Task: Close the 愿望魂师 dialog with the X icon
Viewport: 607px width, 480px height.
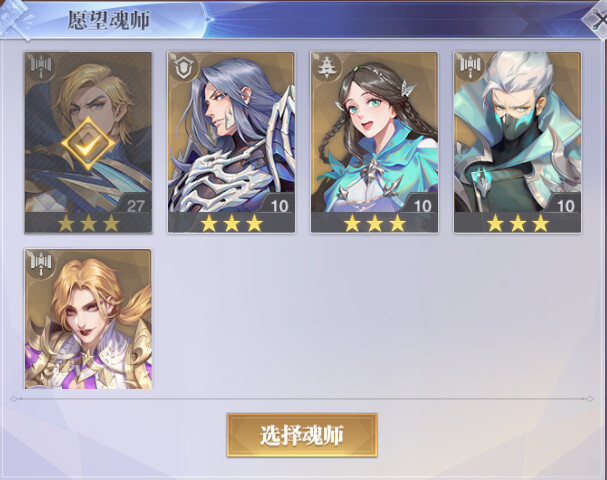Action: click(597, 21)
